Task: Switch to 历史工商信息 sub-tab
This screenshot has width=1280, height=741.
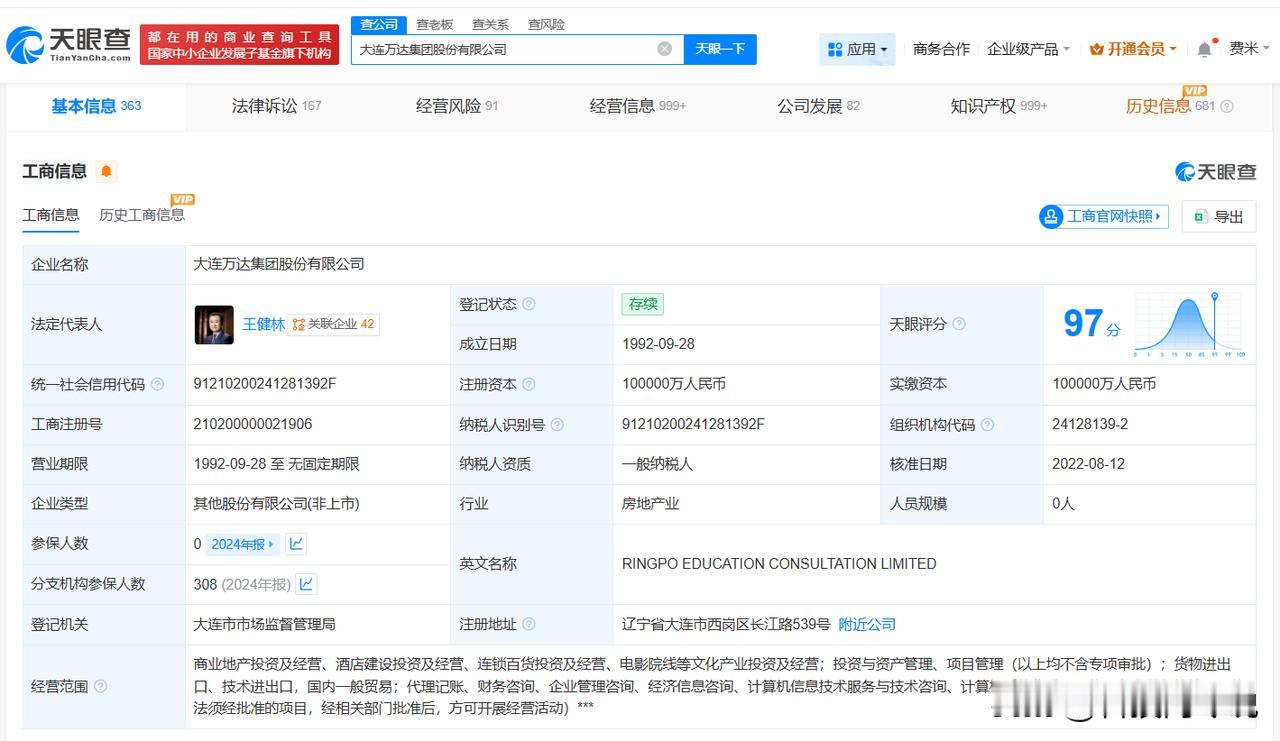Action: click(142, 215)
